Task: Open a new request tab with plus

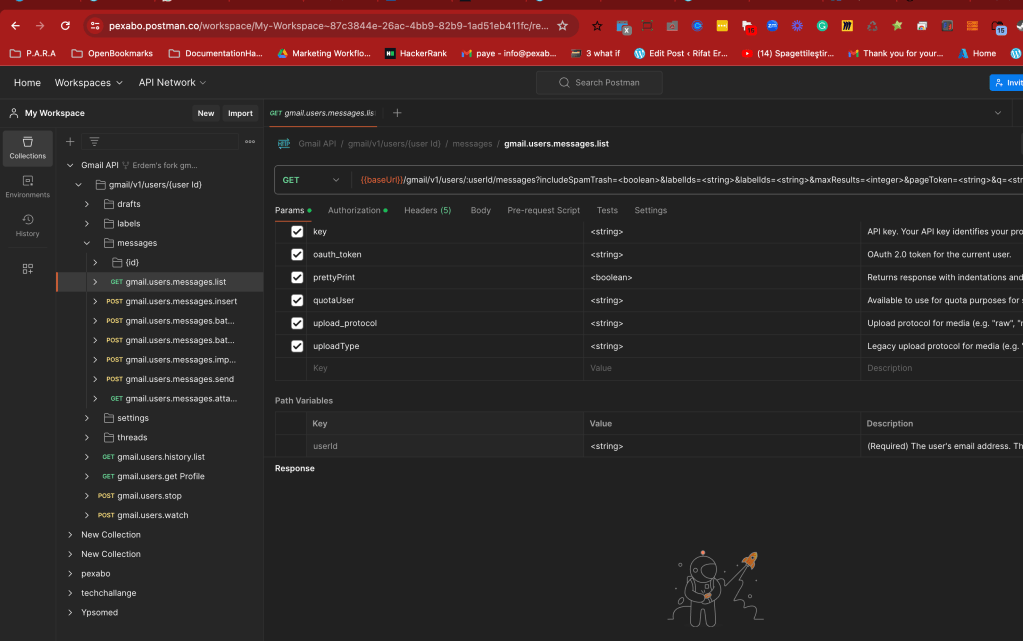Action: (397, 113)
